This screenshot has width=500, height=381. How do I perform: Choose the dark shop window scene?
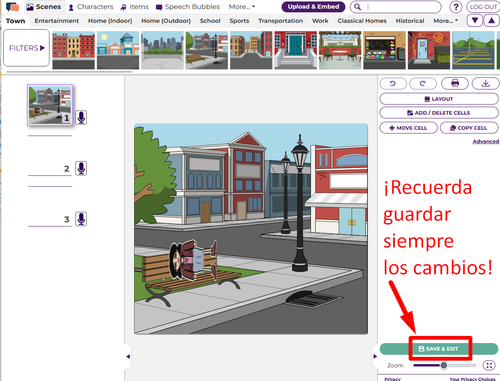click(384, 50)
